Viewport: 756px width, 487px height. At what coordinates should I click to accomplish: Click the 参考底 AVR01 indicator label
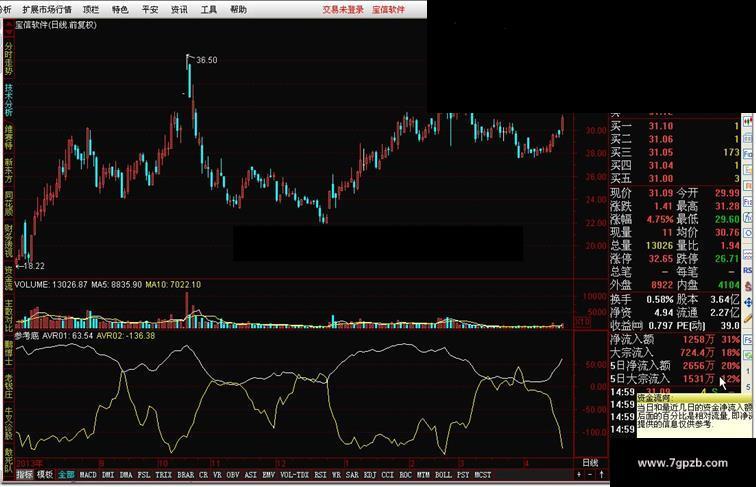click(x=54, y=336)
